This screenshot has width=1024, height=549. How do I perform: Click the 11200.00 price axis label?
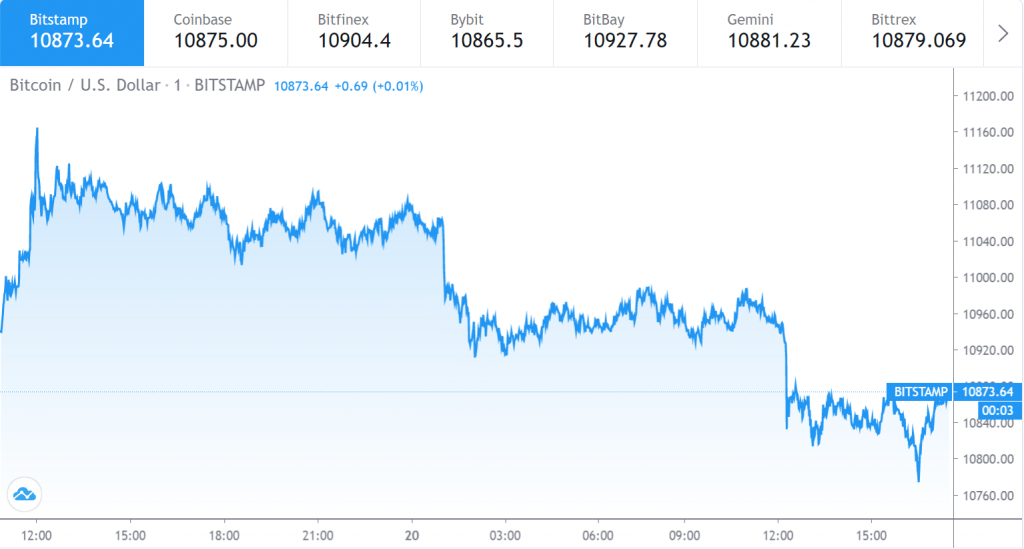(984, 96)
